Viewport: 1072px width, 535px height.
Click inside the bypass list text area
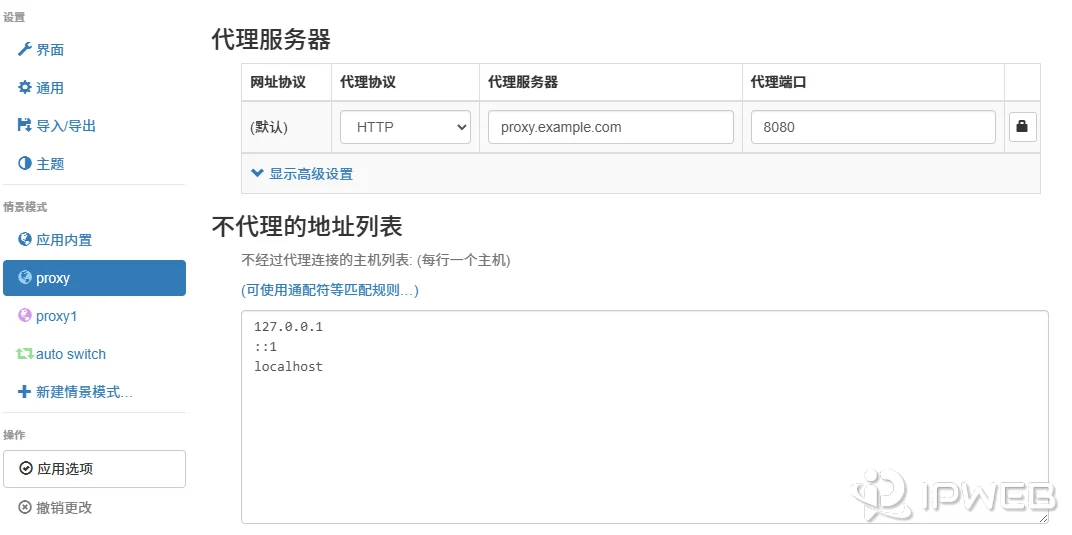pyautogui.click(x=645, y=417)
